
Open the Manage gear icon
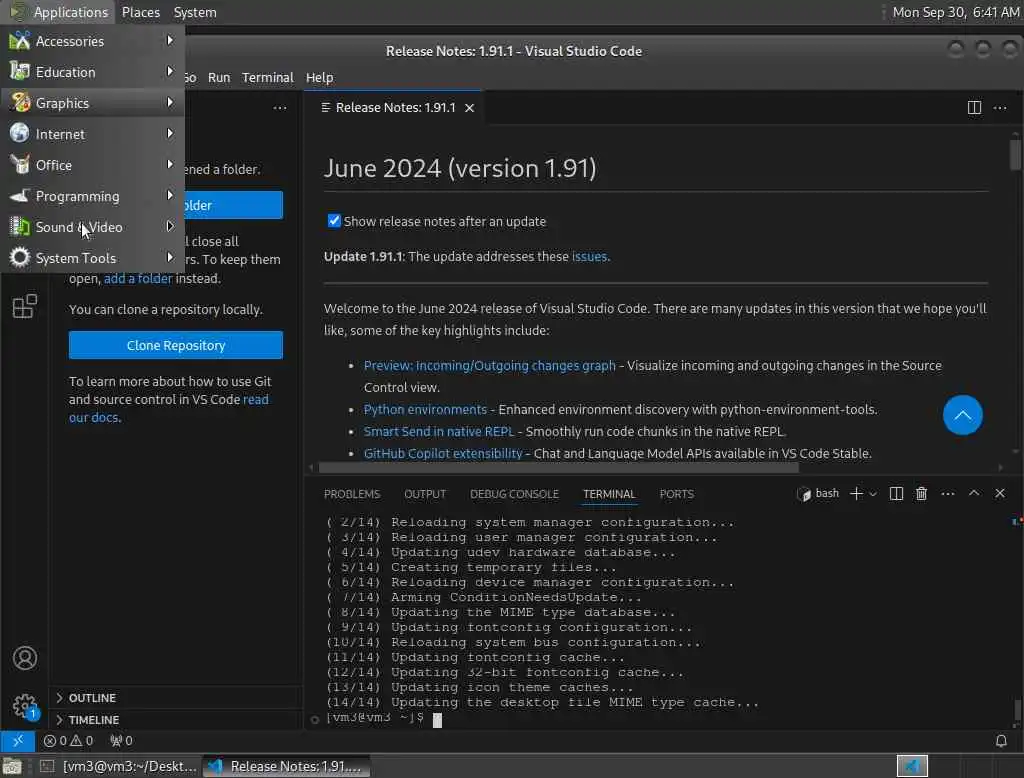click(25, 705)
